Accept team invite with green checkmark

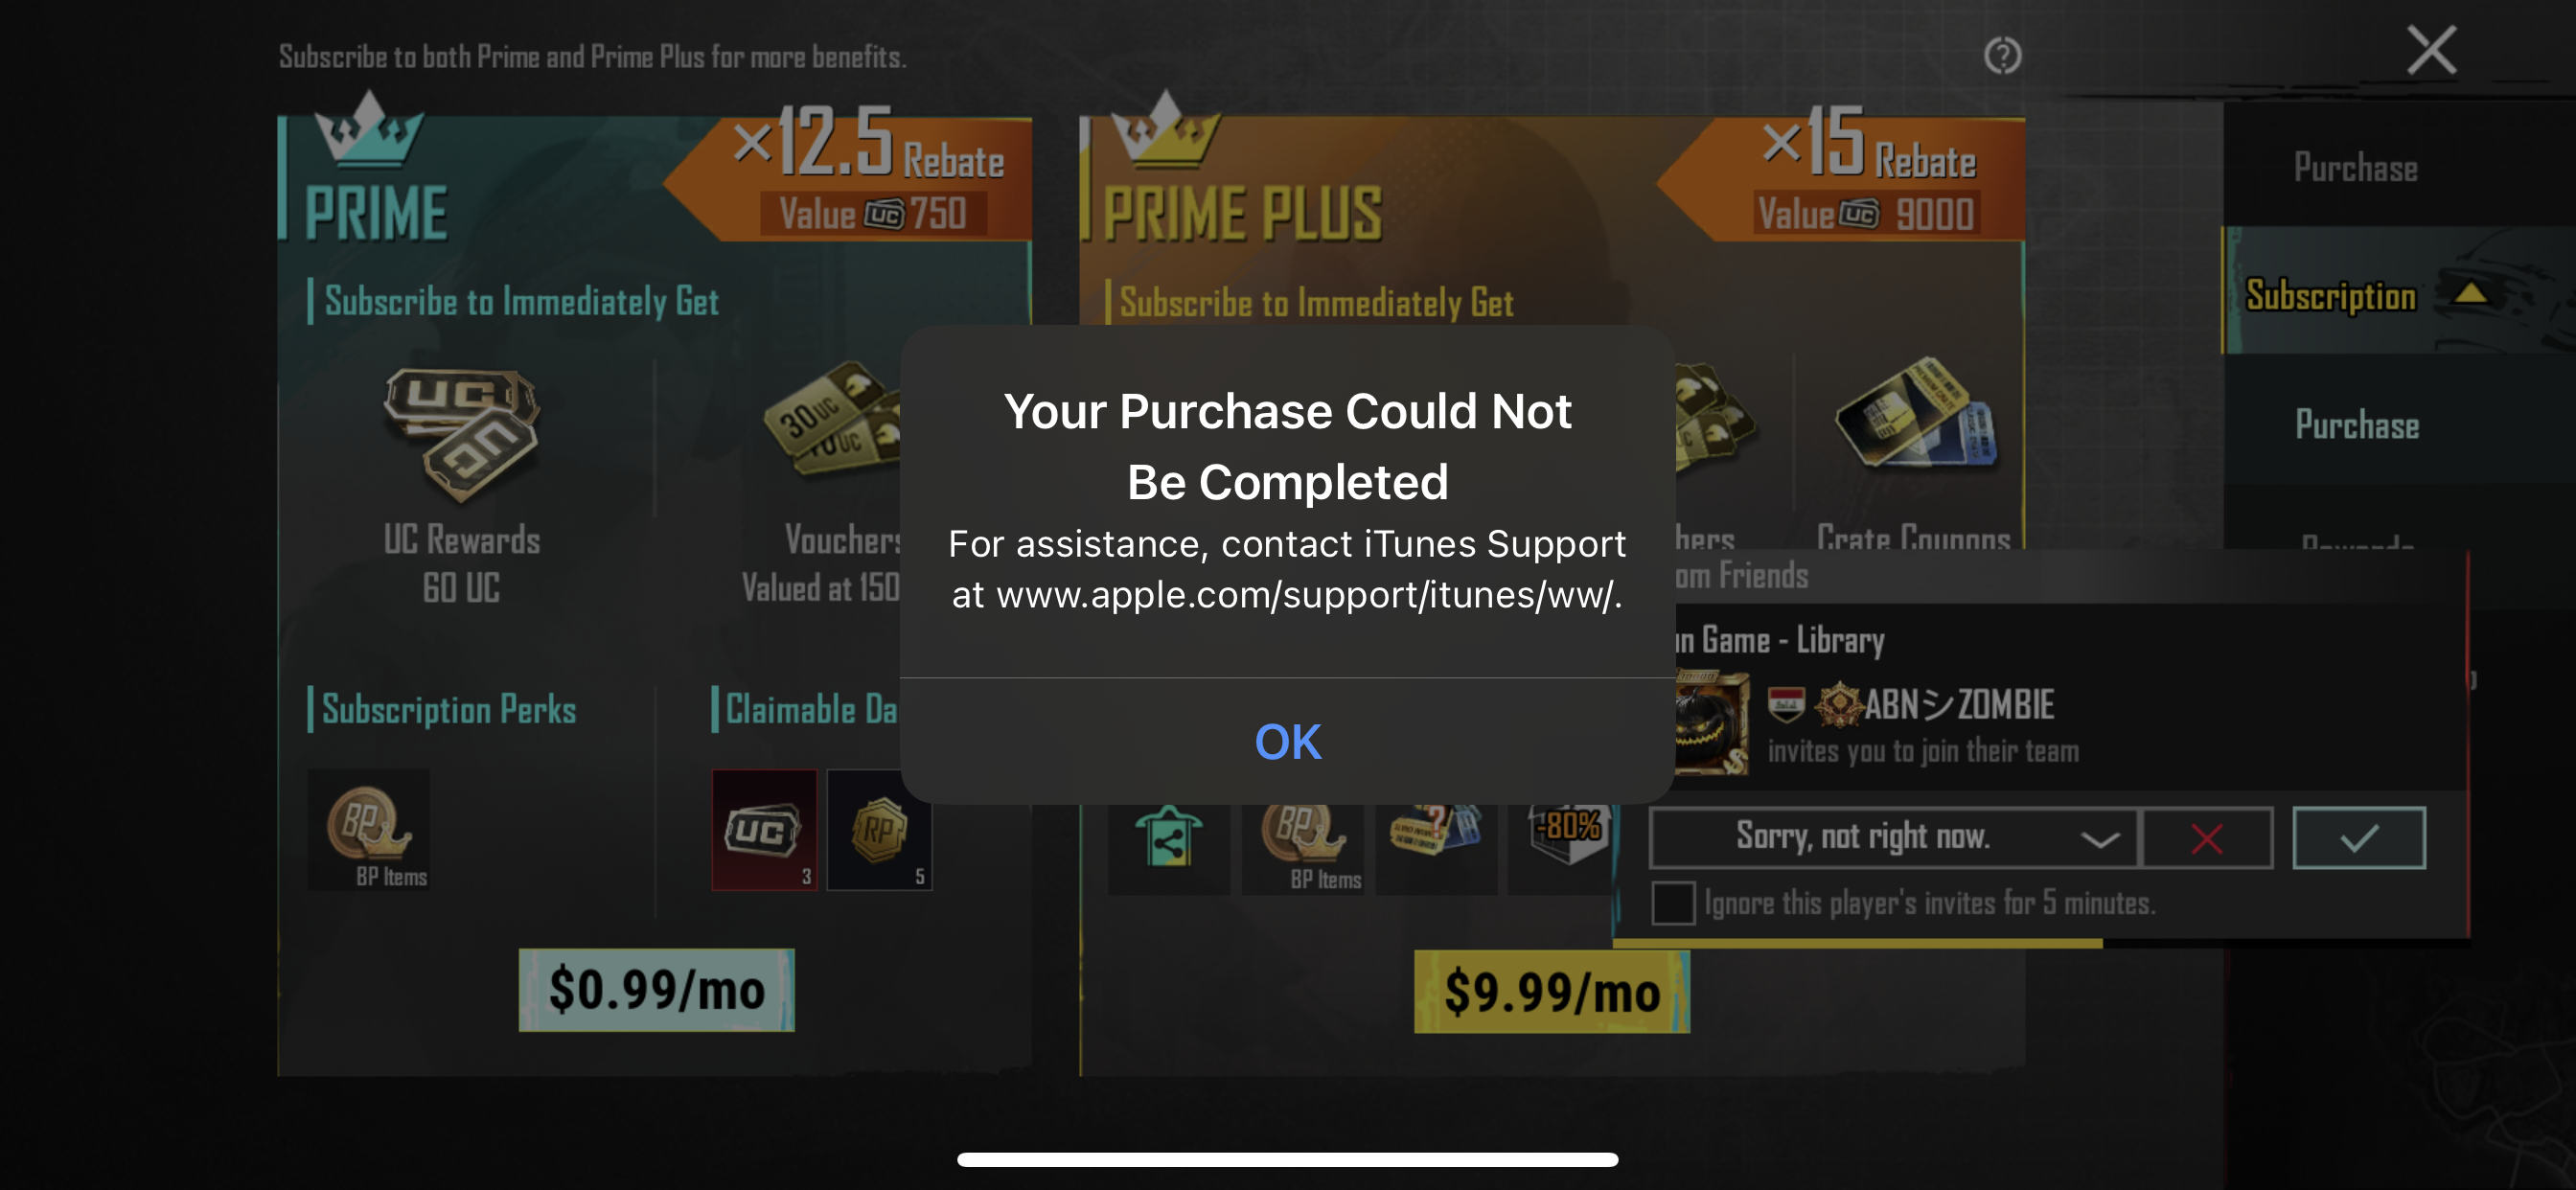[x=2358, y=837]
